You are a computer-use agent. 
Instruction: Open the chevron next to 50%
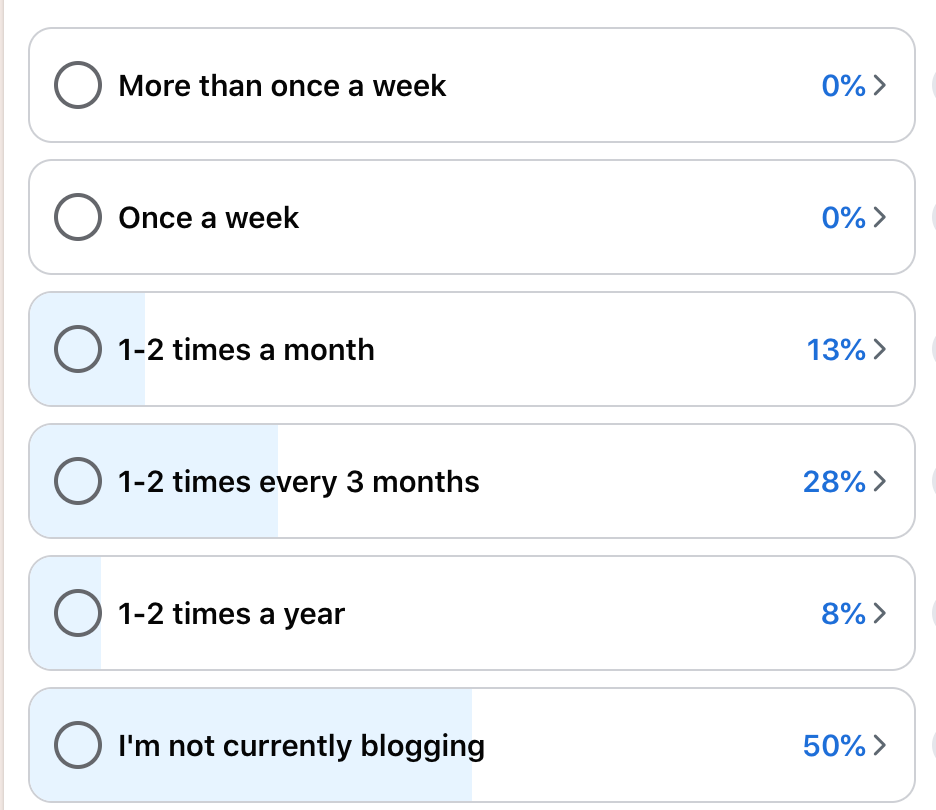(880, 746)
